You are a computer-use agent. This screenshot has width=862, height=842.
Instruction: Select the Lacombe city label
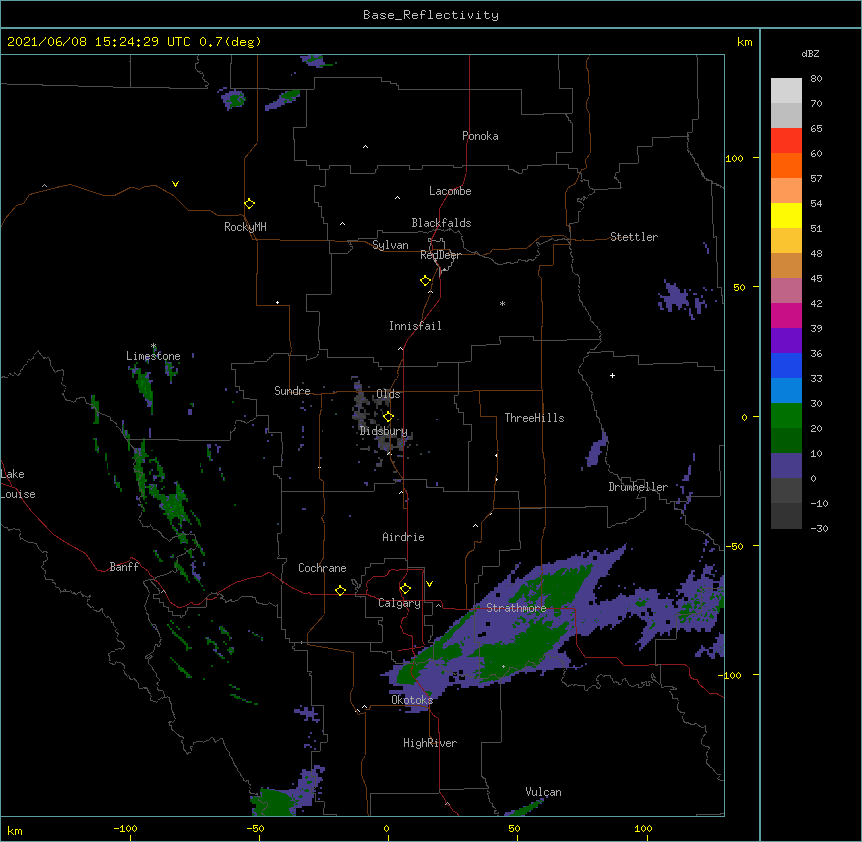(x=450, y=191)
